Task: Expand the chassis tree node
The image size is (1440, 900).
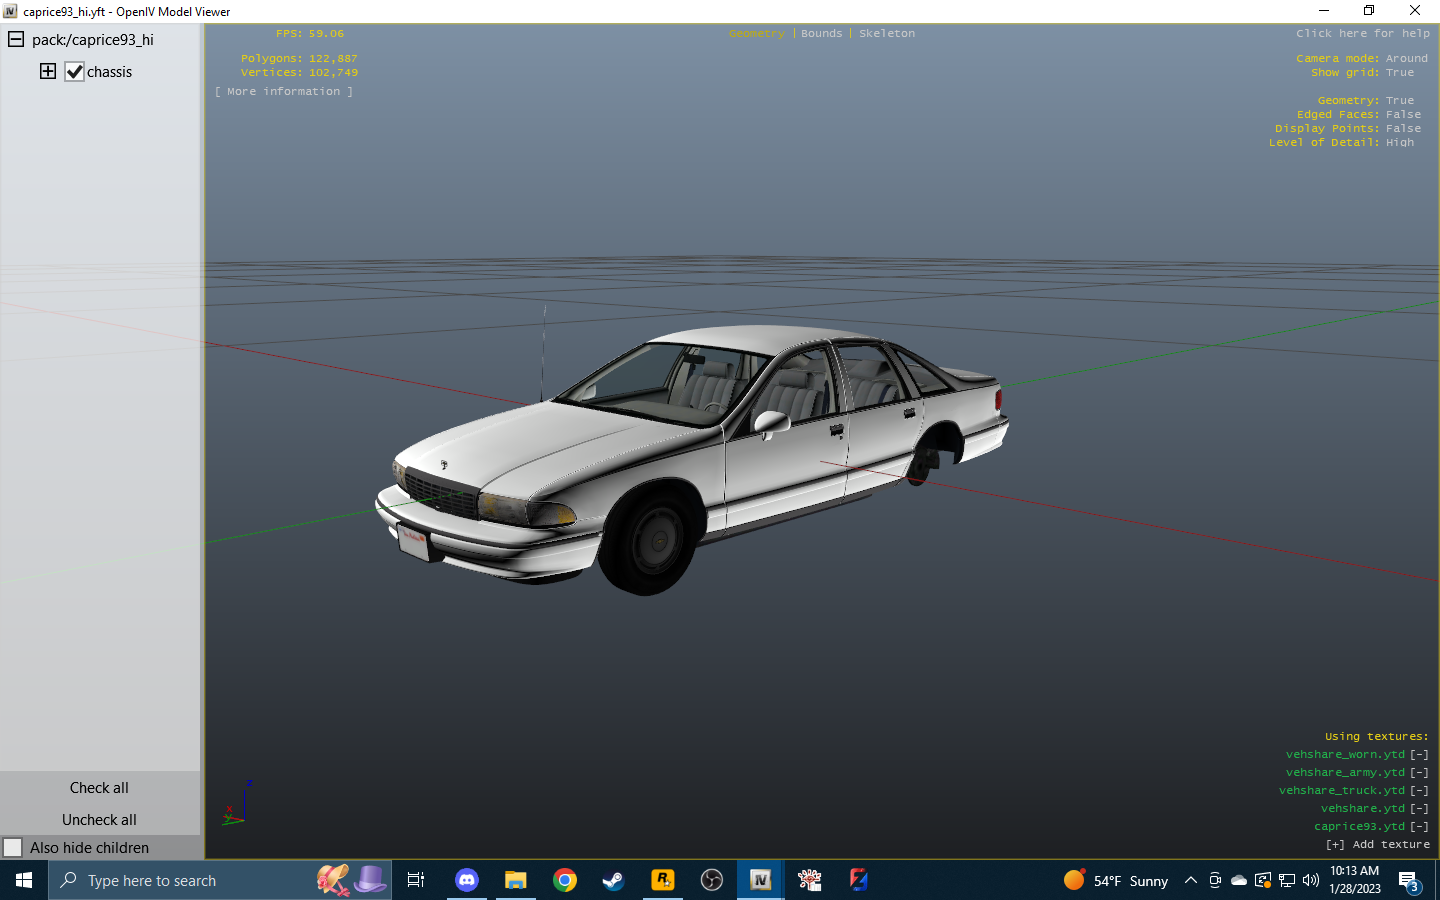Action: pyautogui.click(x=47, y=71)
